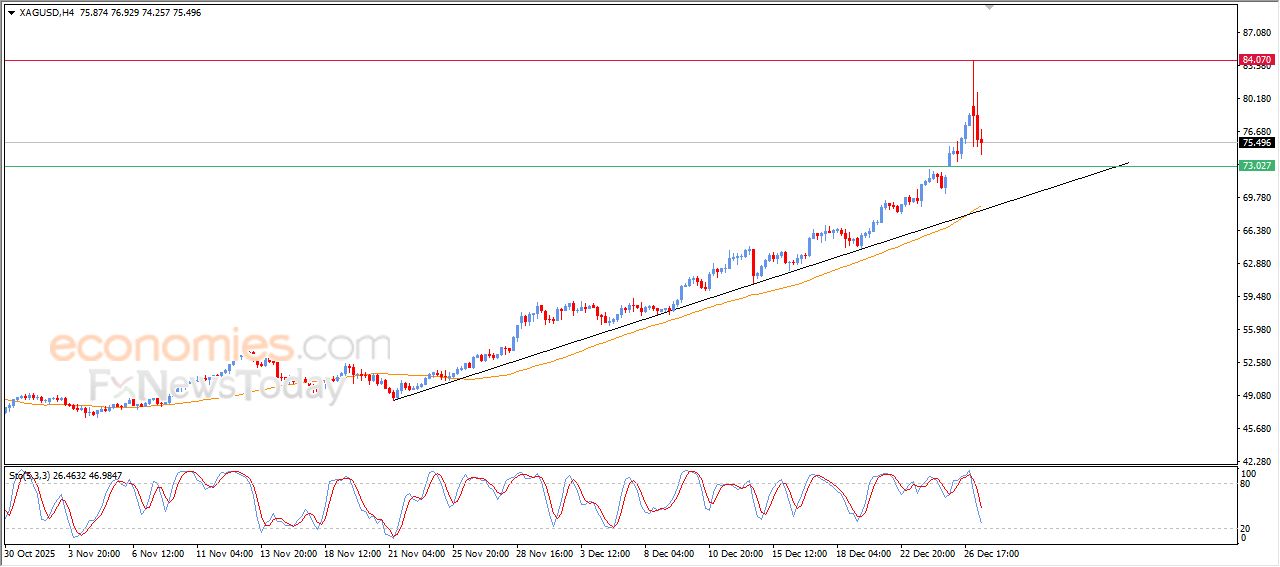Click the dropdown triangle beside XAGUSD,H4
Viewport: 1280px width, 567px height.
11,13
